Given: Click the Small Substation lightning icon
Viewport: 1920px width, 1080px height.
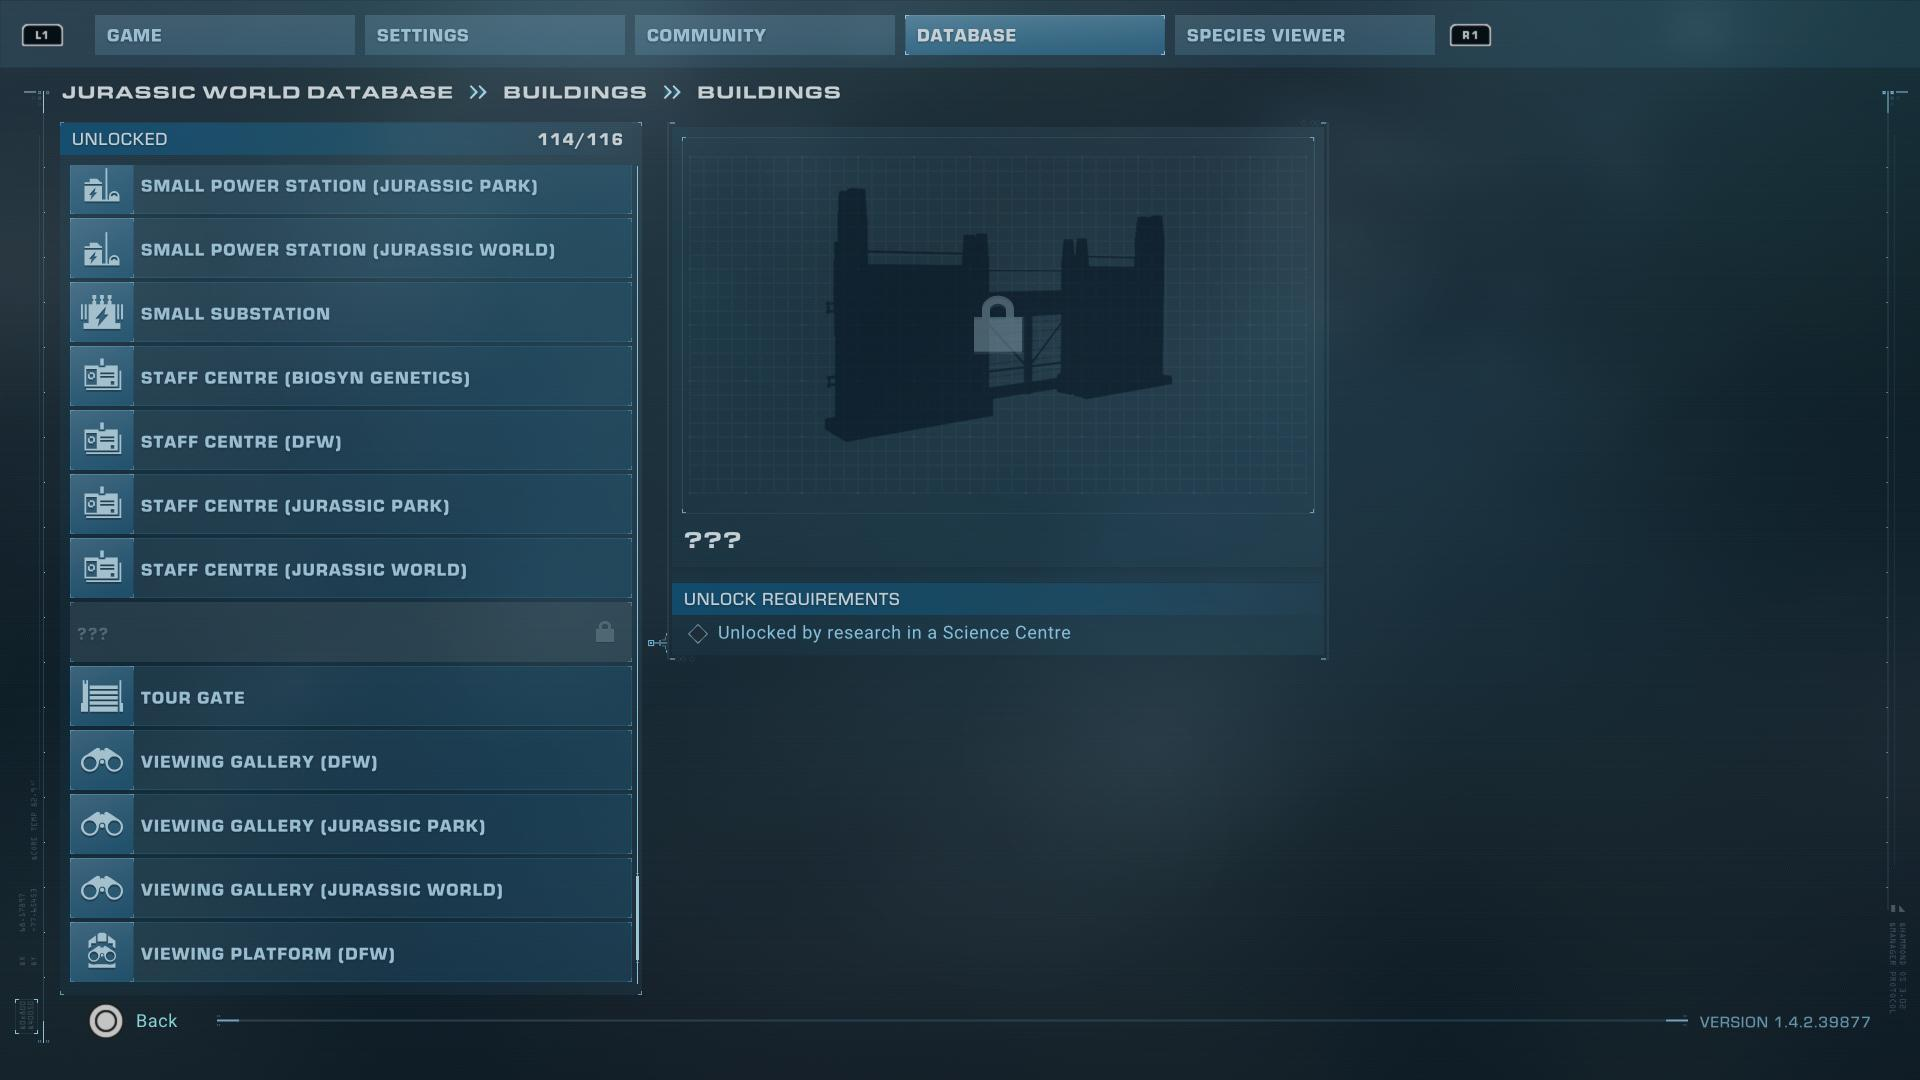Looking at the screenshot, I should click(102, 314).
